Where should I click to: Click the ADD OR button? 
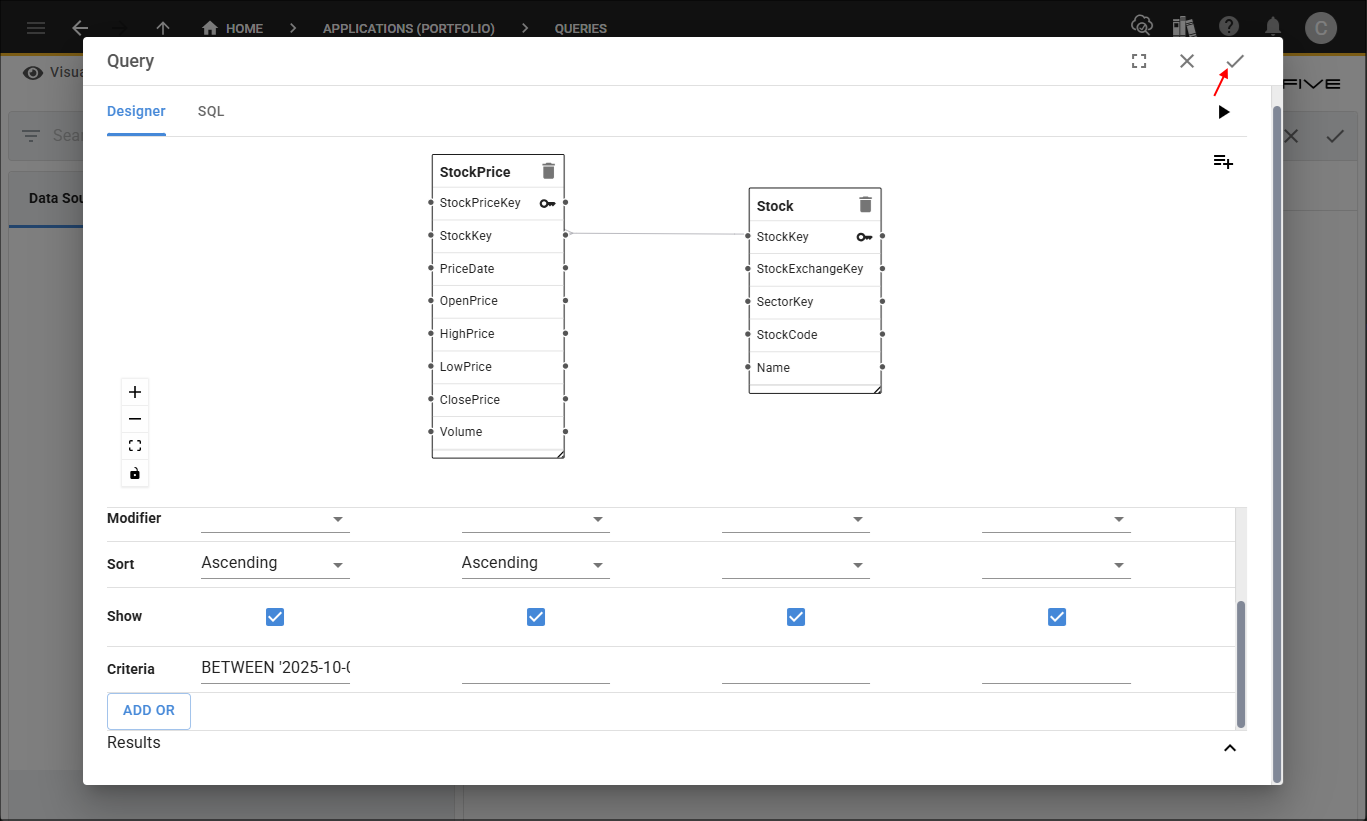[x=149, y=711]
